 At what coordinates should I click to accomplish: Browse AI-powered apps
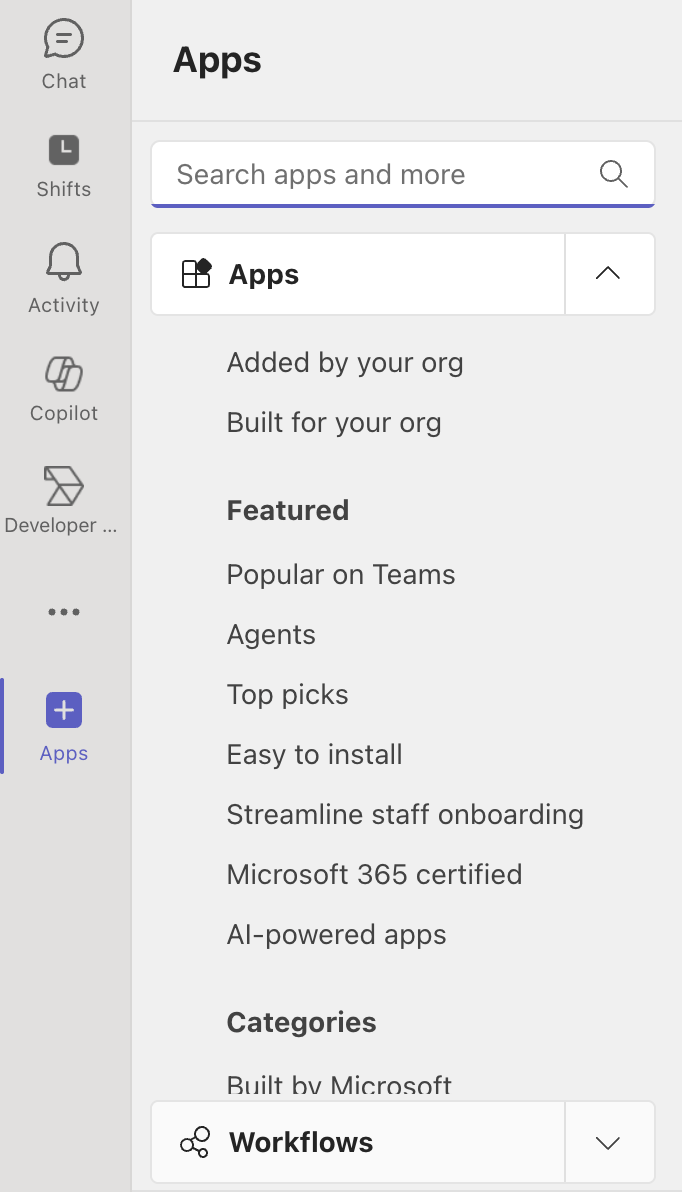pyautogui.click(x=336, y=934)
